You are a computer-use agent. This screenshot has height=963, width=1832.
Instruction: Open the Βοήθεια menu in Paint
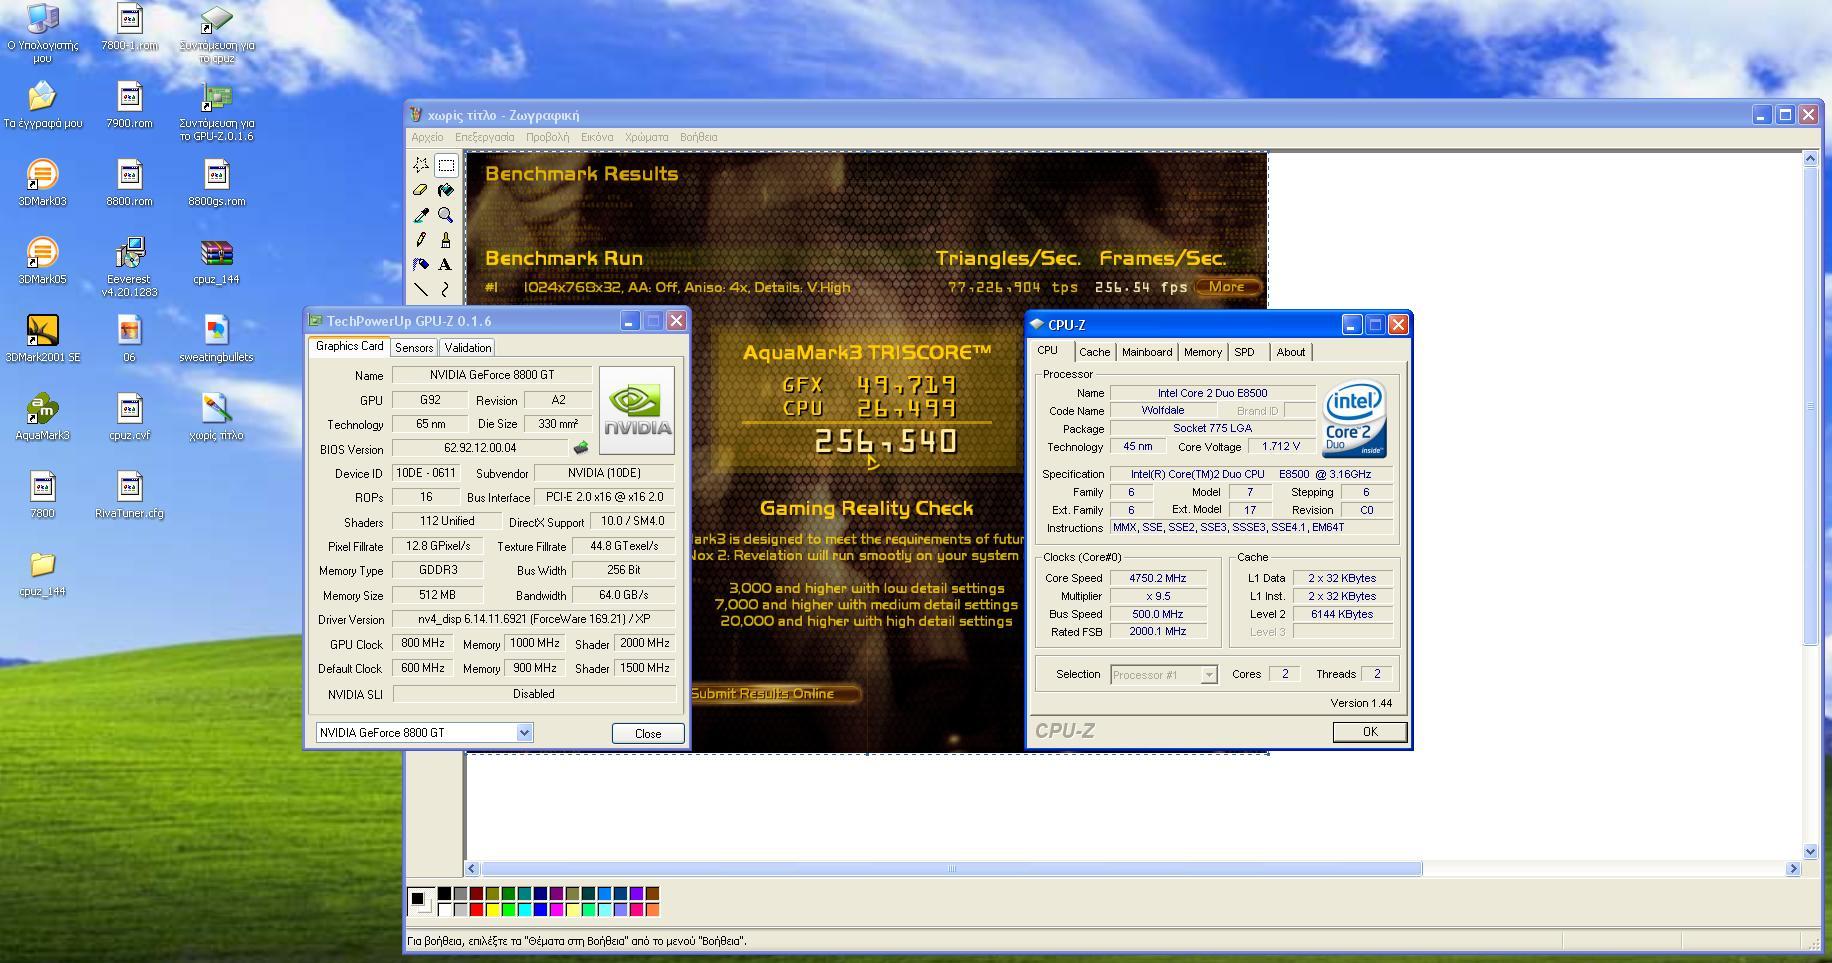point(698,137)
